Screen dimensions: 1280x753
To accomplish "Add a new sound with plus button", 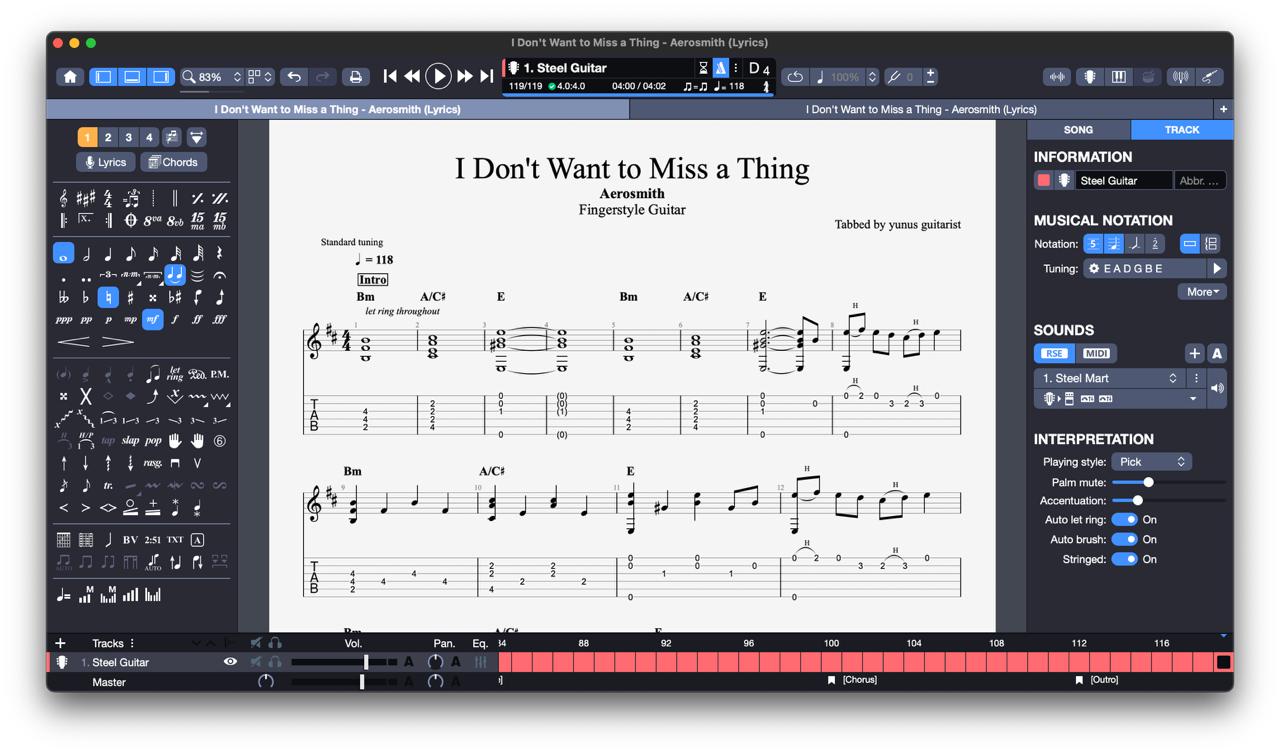I will pyautogui.click(x=1194, y=353).
